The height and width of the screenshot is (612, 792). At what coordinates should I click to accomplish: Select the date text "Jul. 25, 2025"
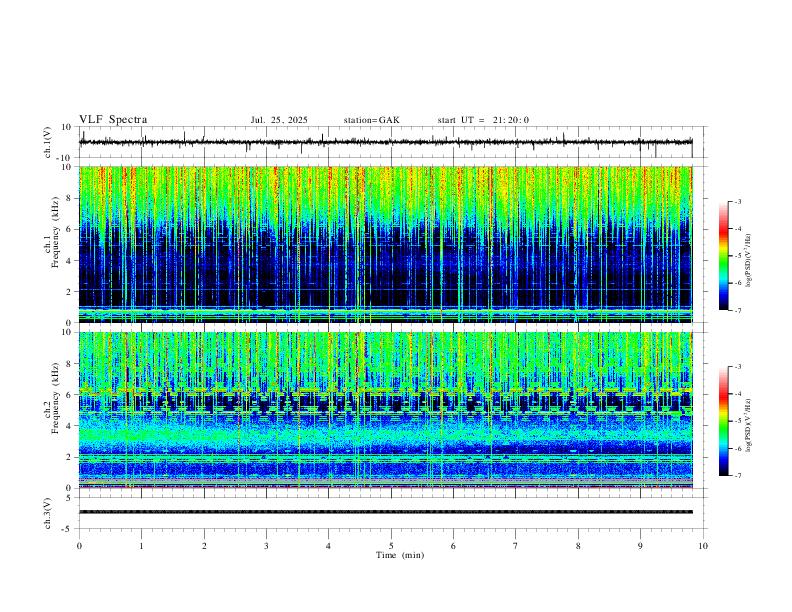click(x=279, y=120)
